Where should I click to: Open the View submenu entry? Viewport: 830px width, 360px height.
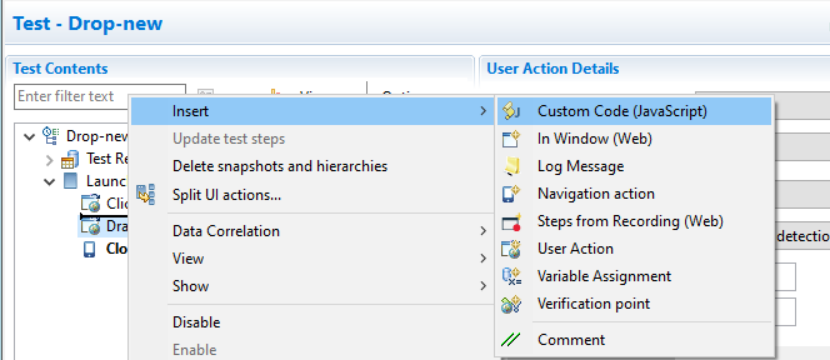coord(312,258)
